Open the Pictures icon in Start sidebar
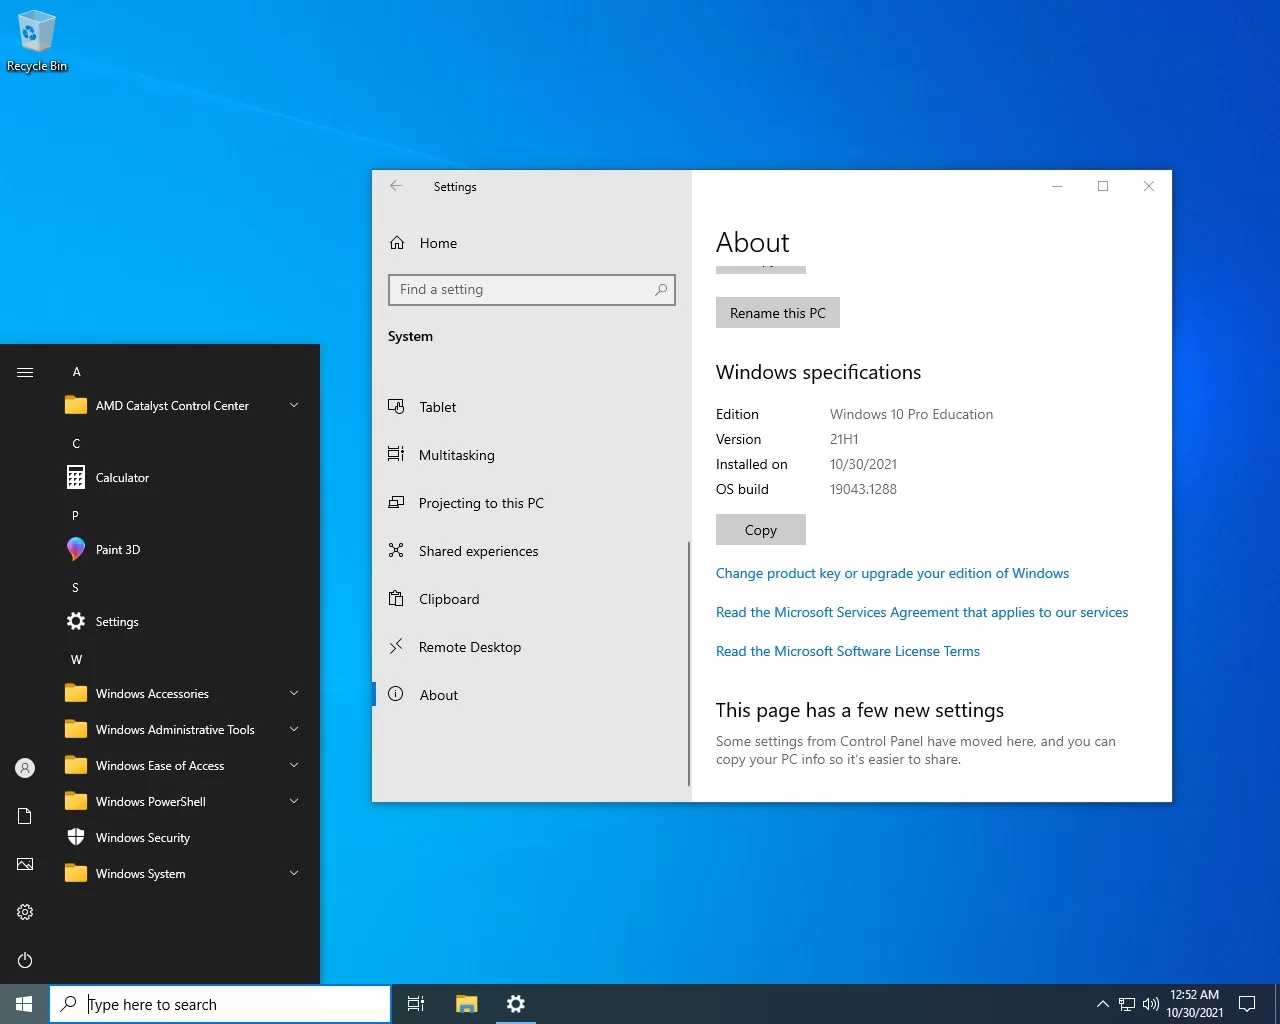This screenshot has height=1024, width=1280. tap(25, 864)
